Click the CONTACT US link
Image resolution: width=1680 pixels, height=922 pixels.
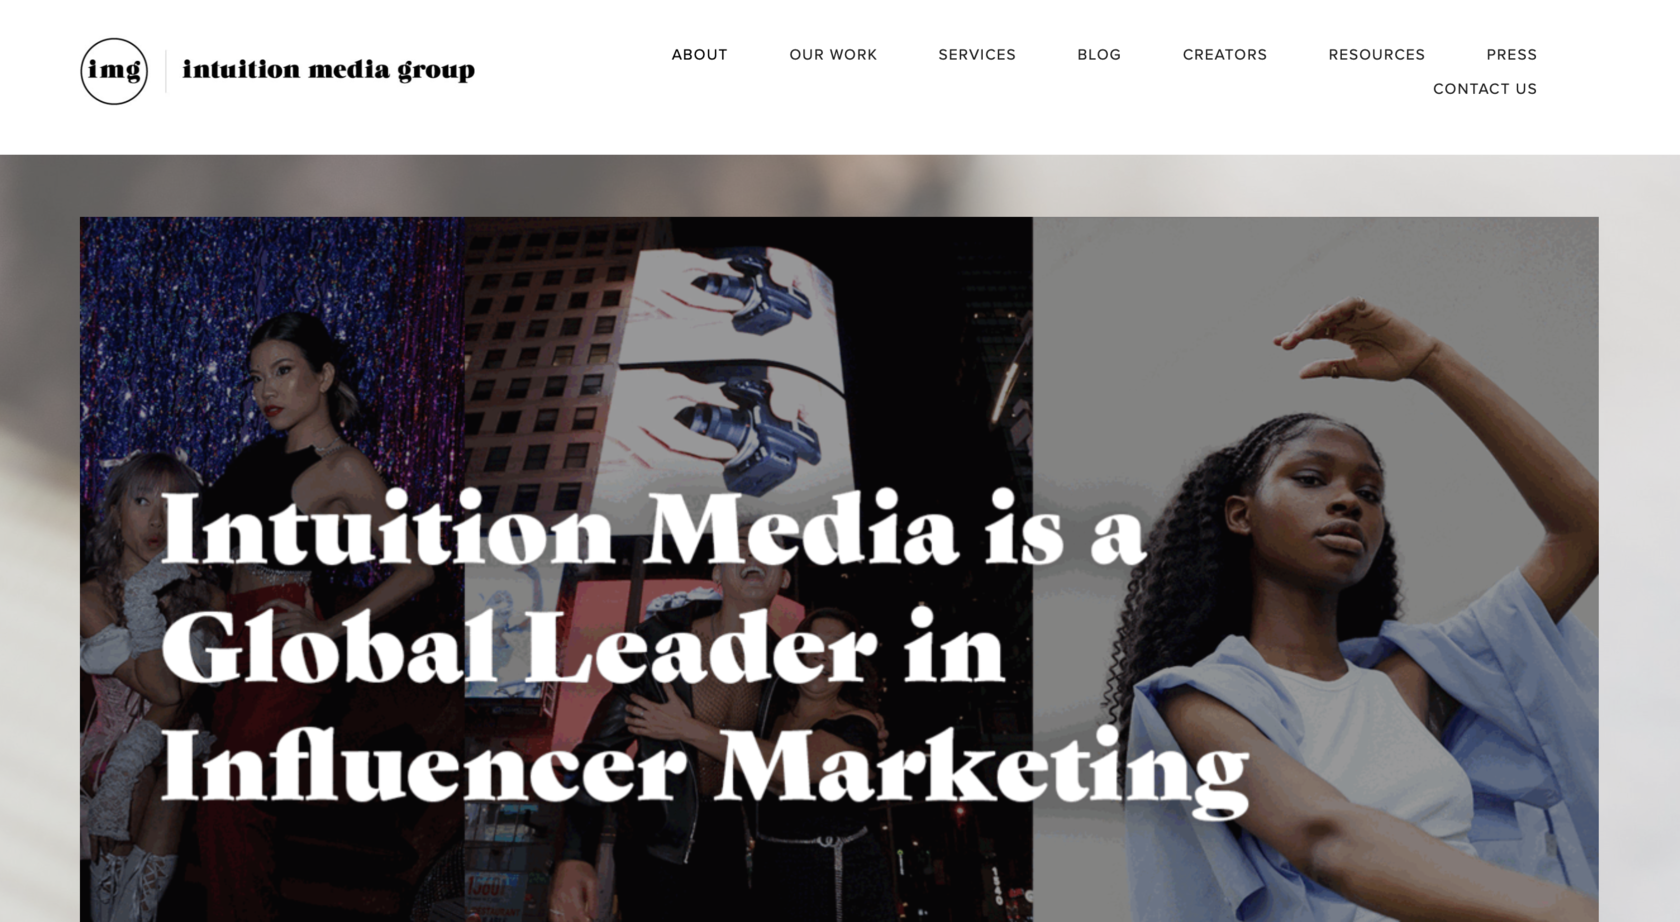point(1485,89)
